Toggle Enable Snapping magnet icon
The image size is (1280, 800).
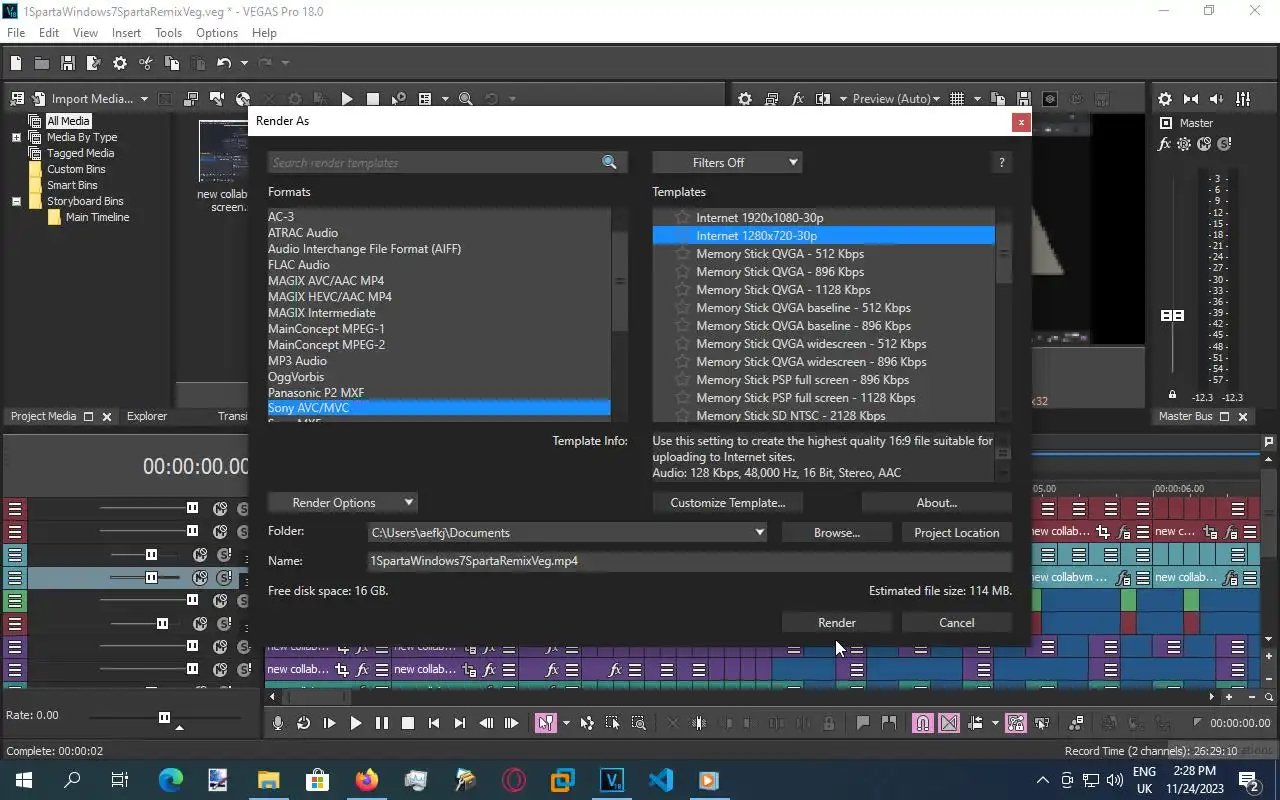point(923,723)
